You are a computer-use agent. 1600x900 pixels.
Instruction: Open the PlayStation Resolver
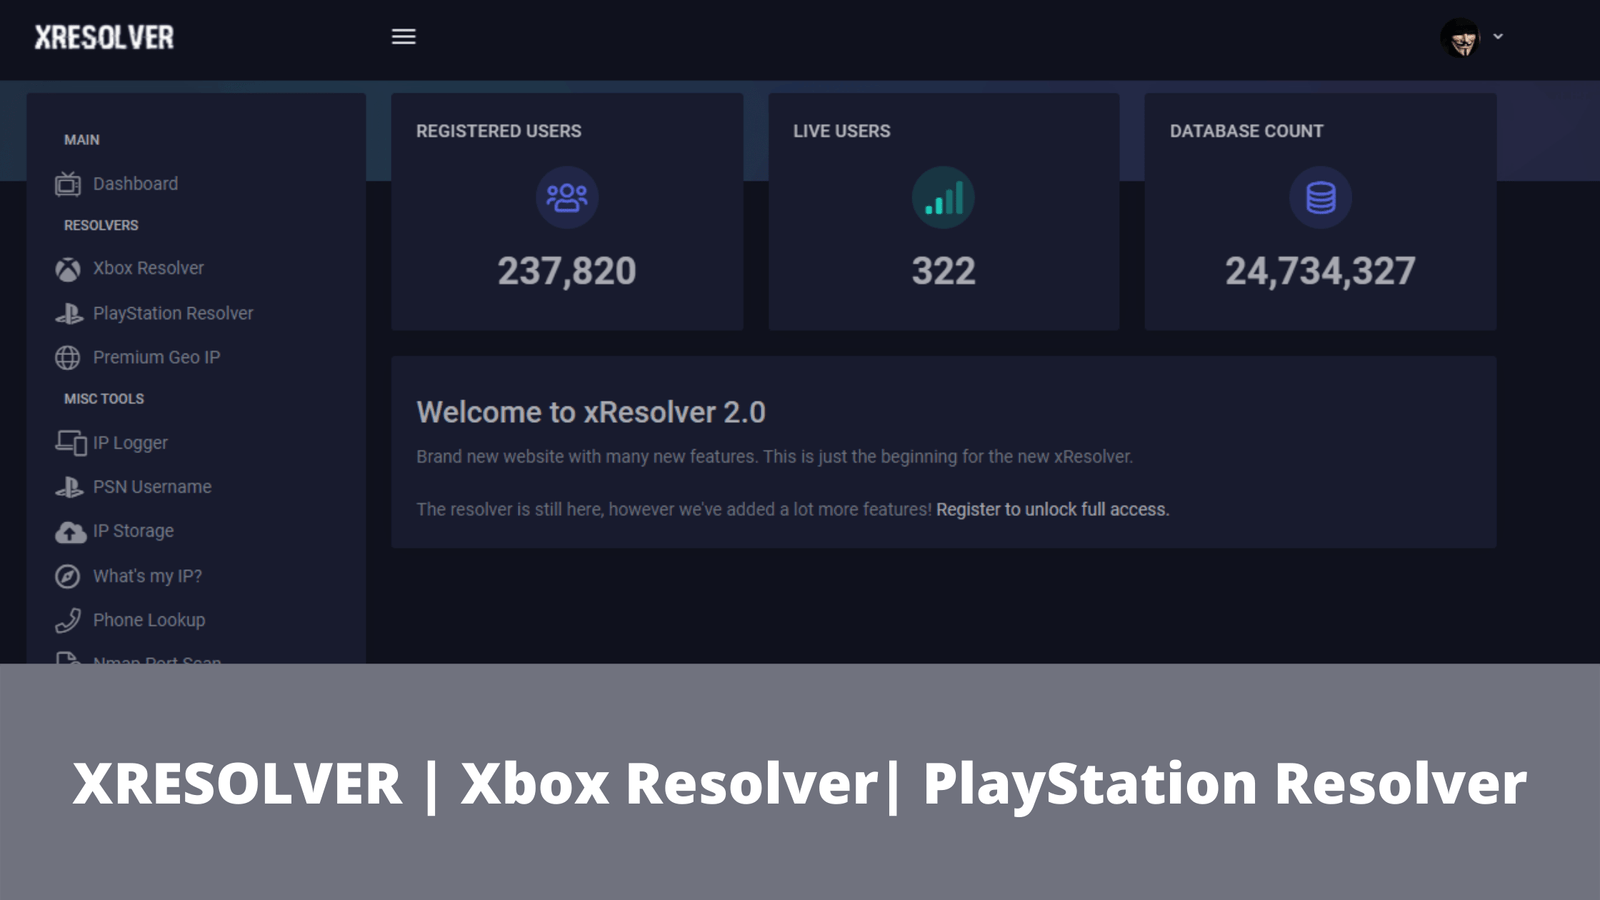tap(172, 312)
